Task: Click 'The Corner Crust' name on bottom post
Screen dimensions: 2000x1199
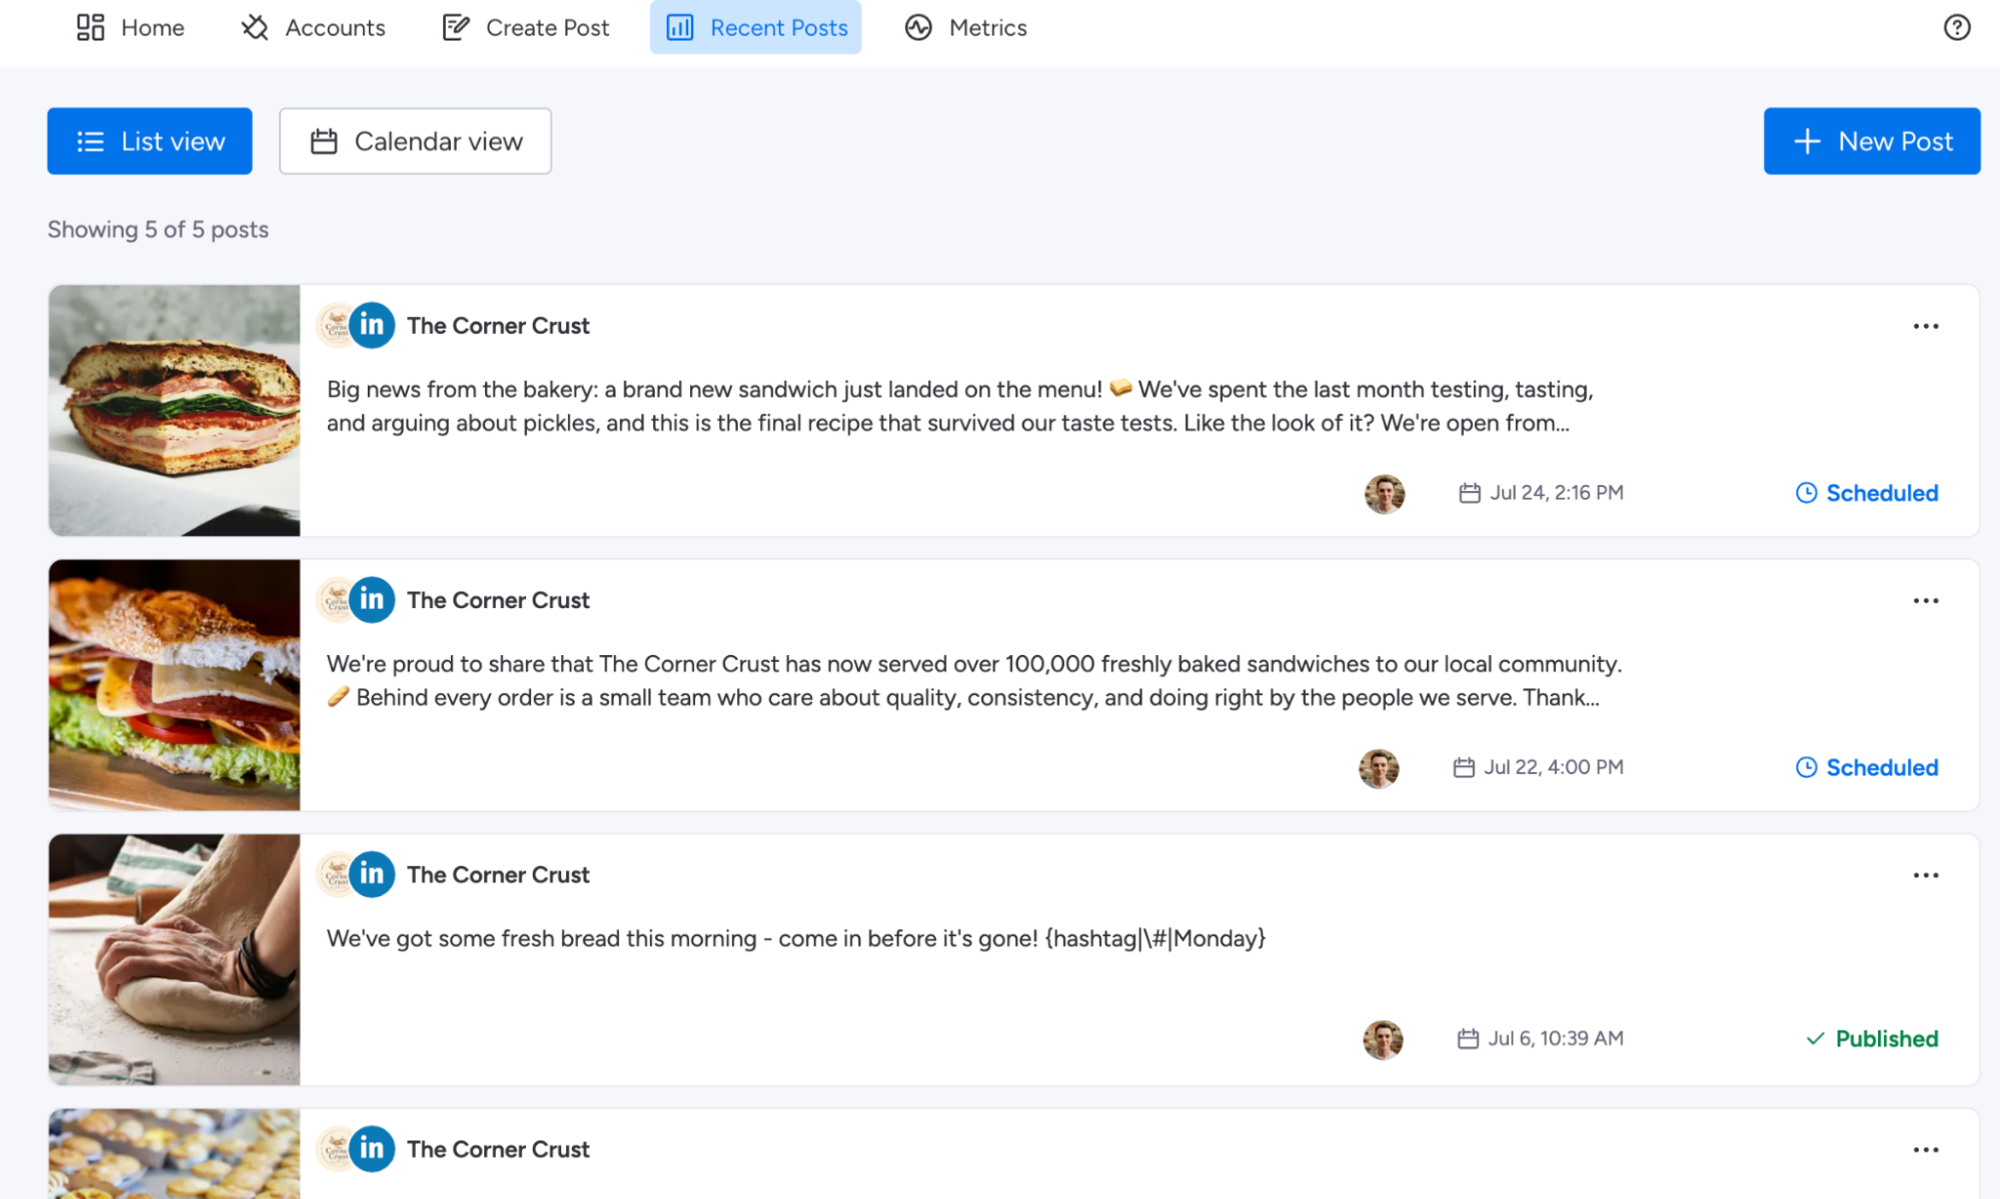Action: point(498,1150)
